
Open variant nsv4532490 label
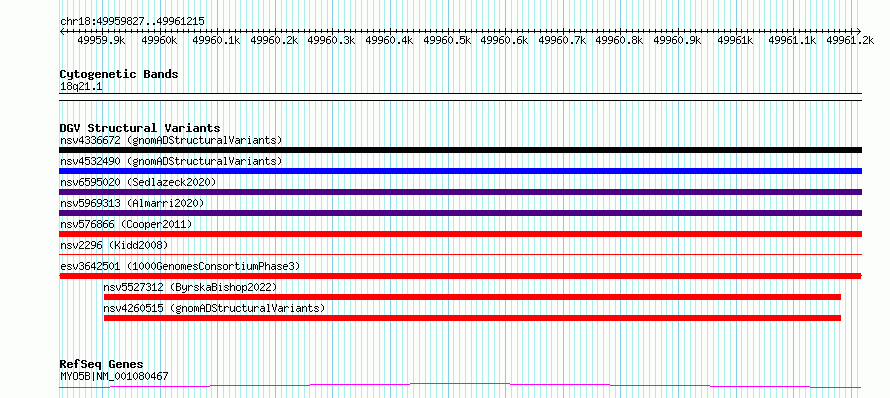point(171,161)
